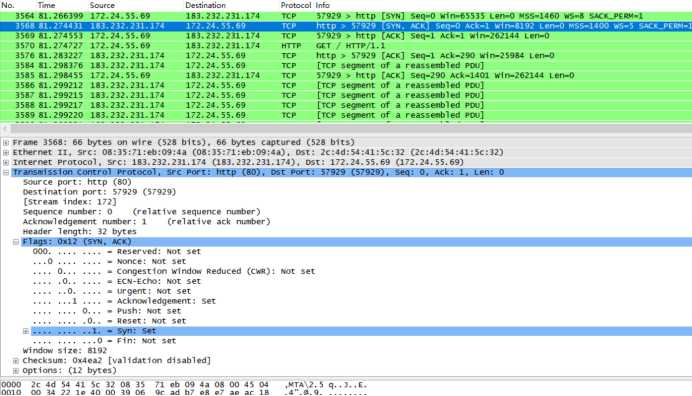Select the Stream index: 172 field
Screen dimensions: 692x396
(70, 202)
